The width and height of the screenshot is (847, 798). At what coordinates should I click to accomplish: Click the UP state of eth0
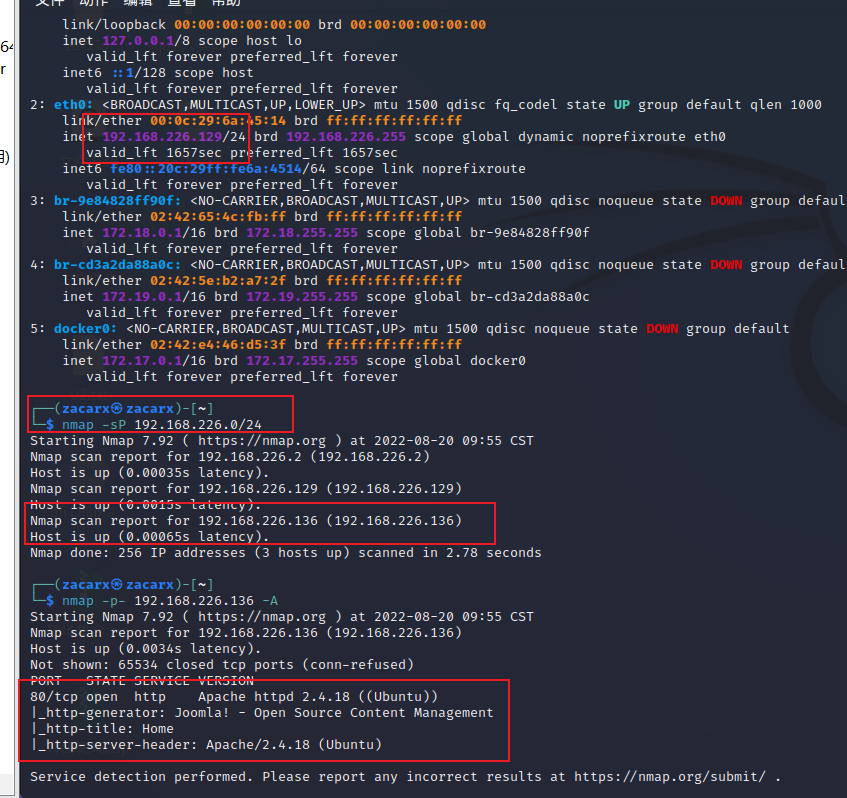pos(623,104)
